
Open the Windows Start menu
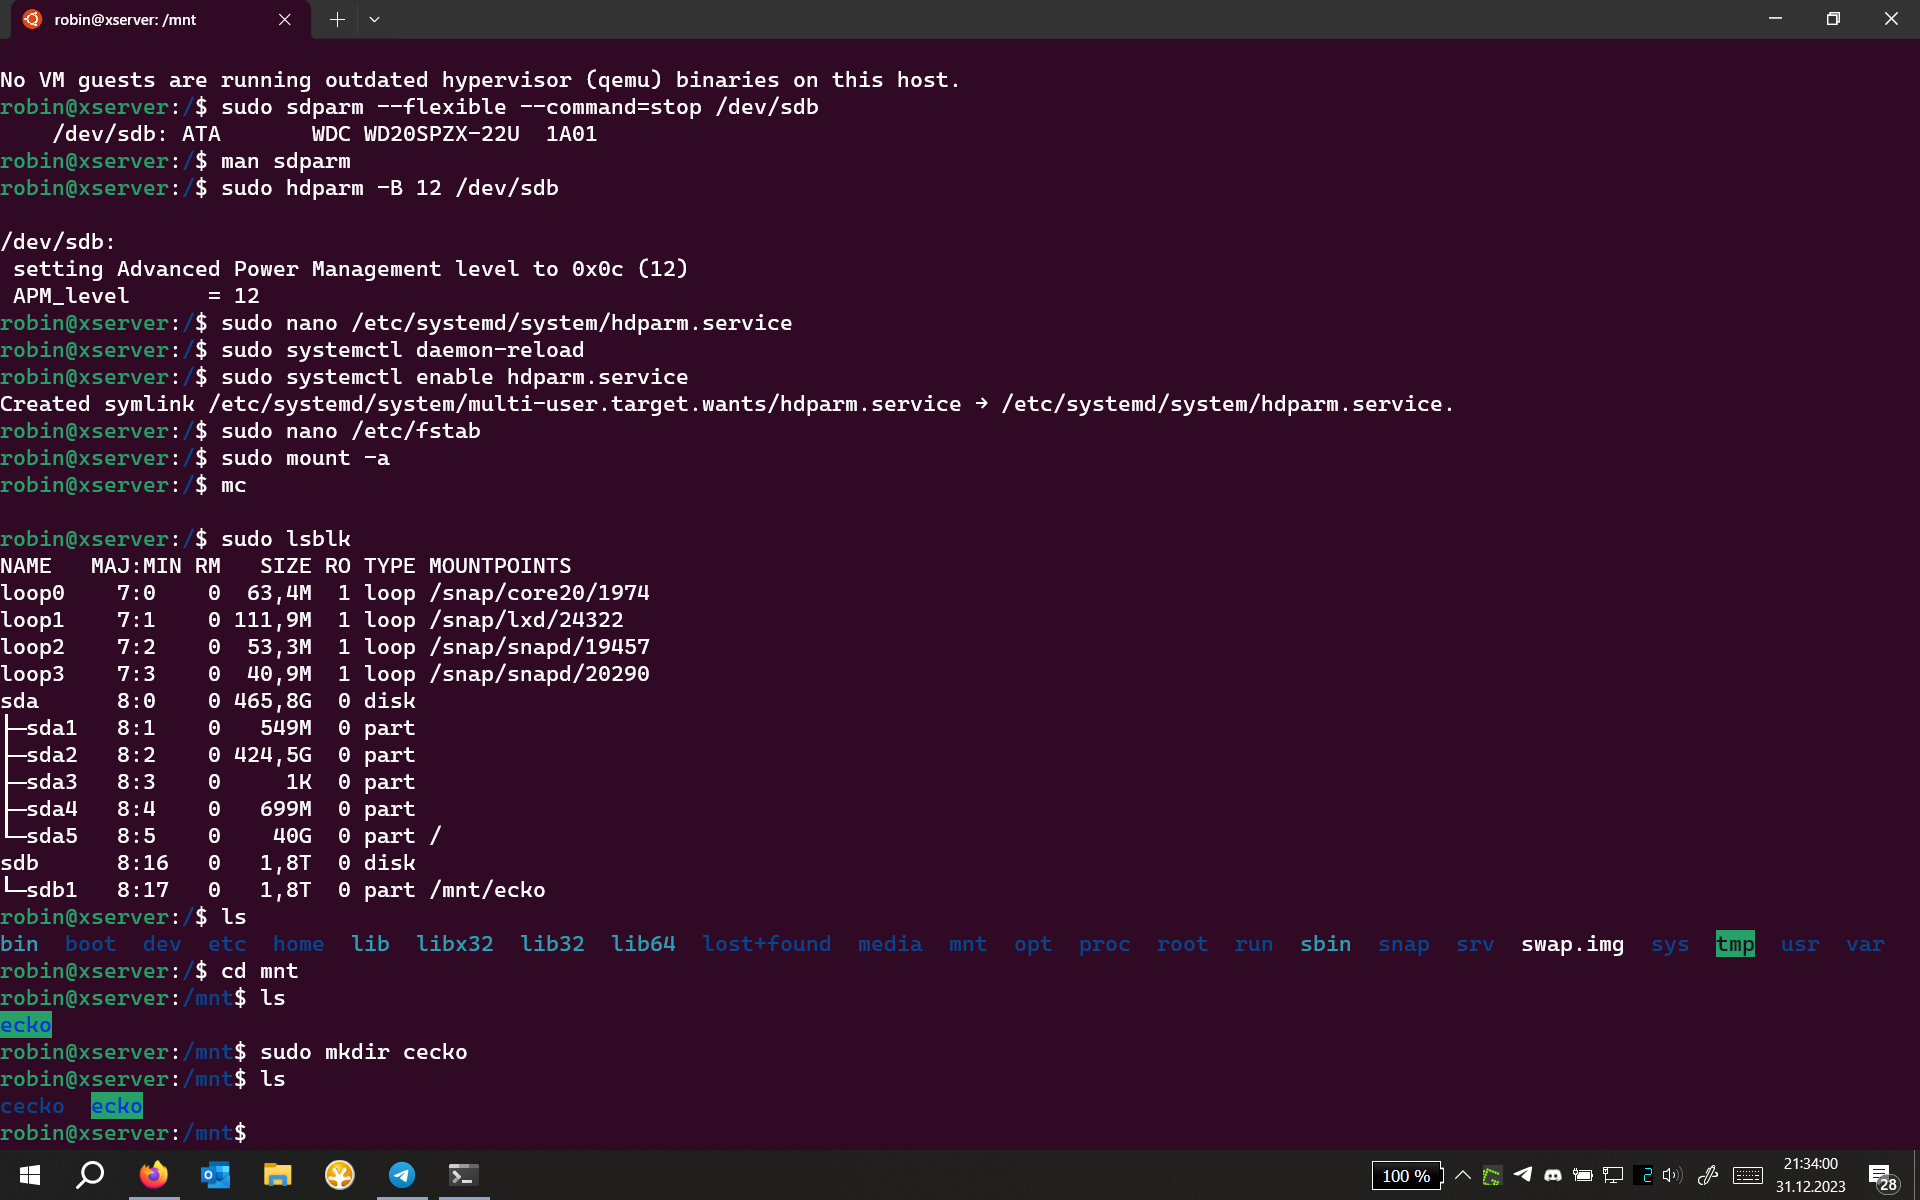[x=29, y=1175]
